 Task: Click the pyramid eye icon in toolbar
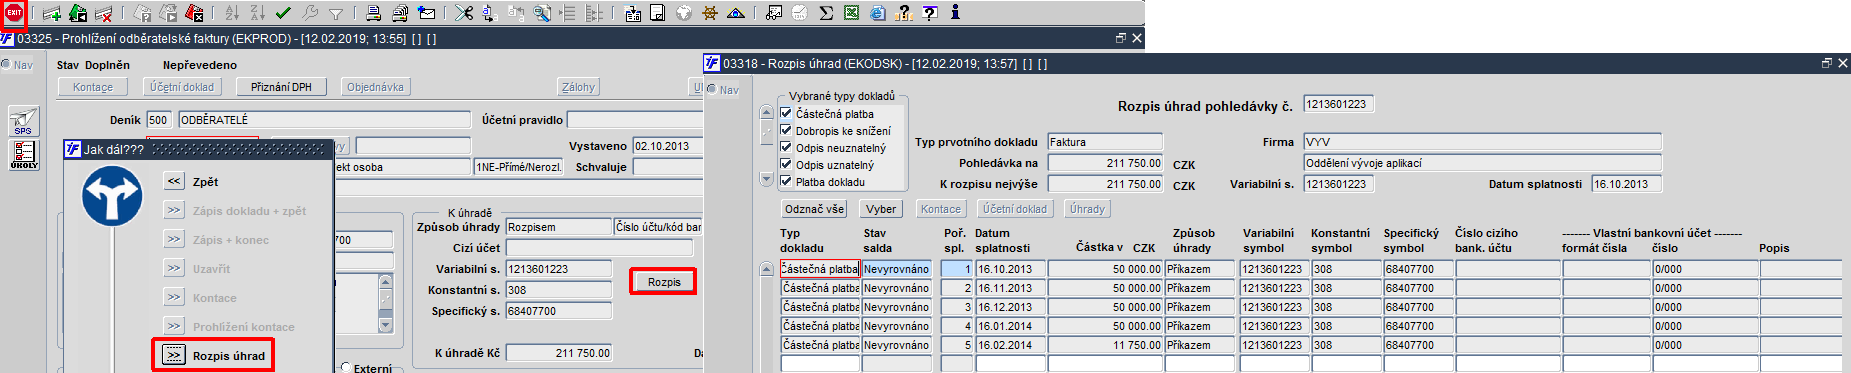736,13
